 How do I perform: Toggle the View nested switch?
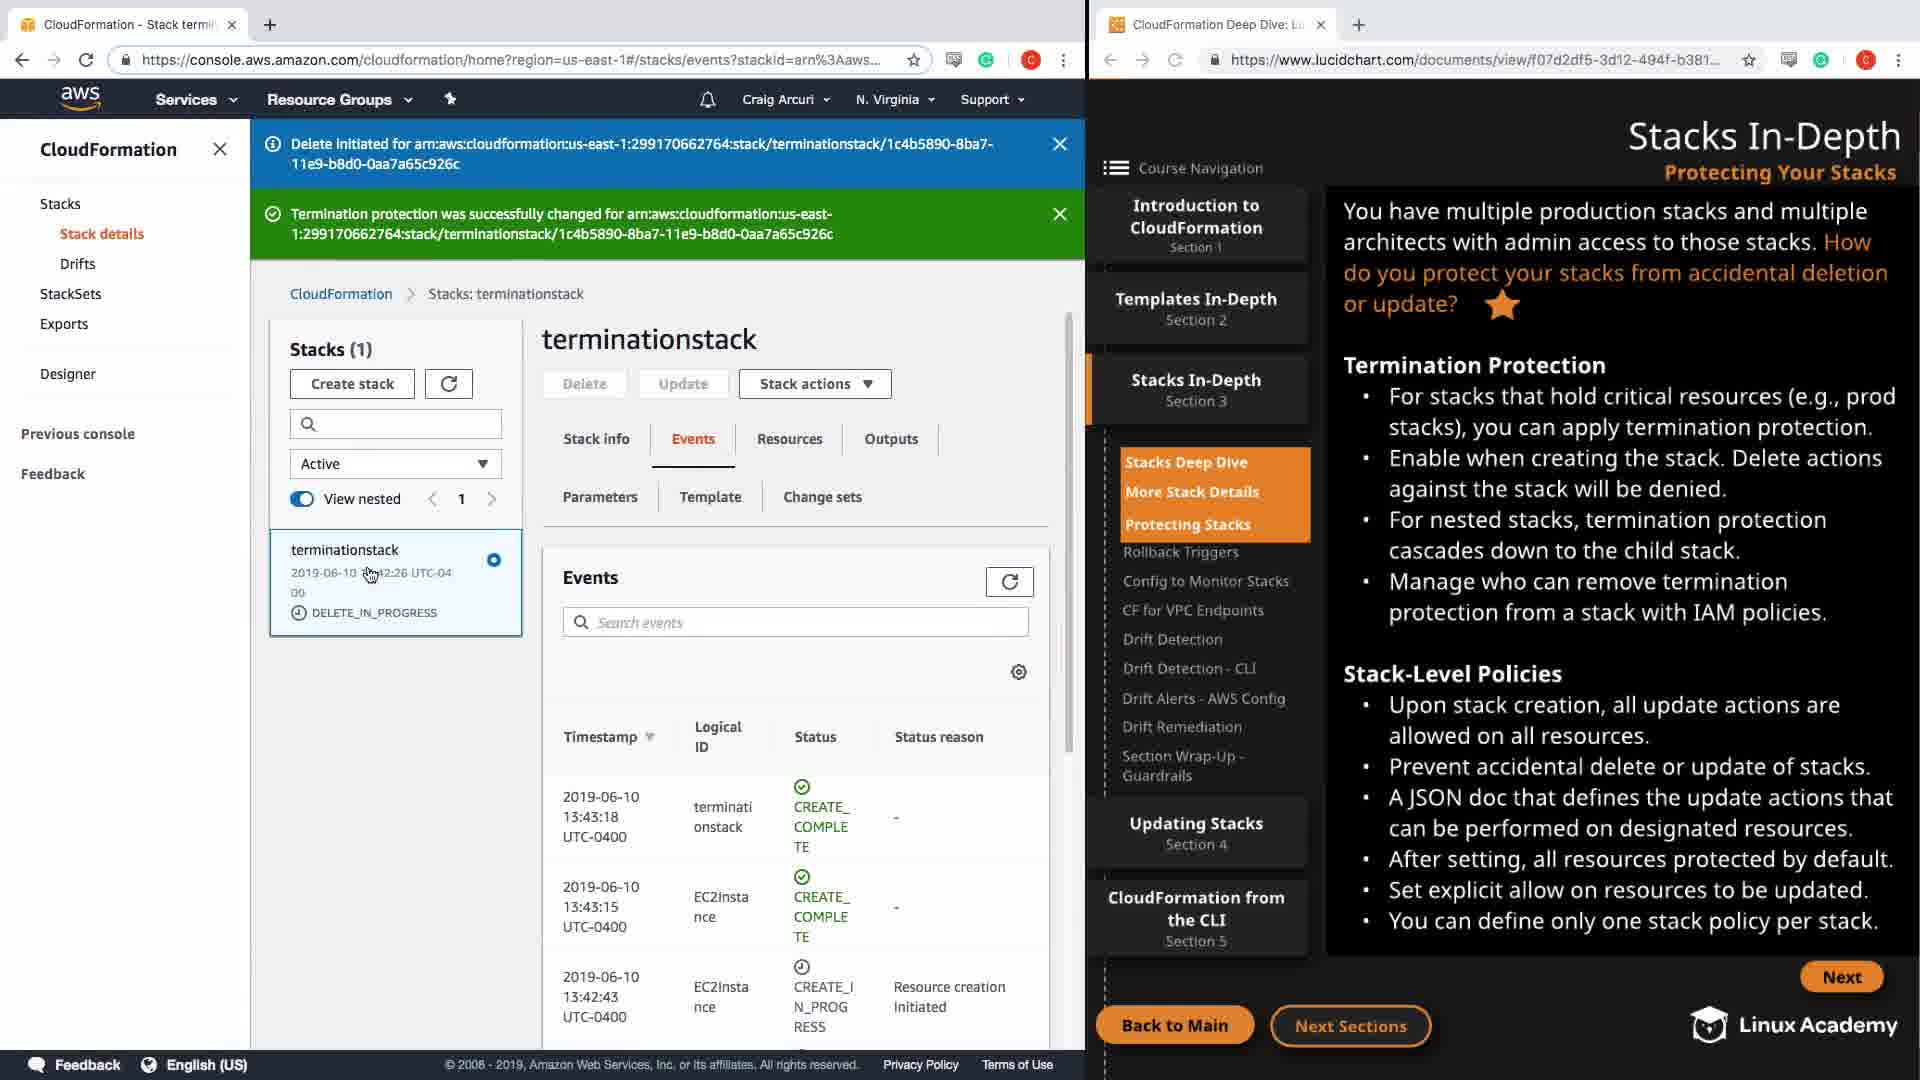[302, 499]
